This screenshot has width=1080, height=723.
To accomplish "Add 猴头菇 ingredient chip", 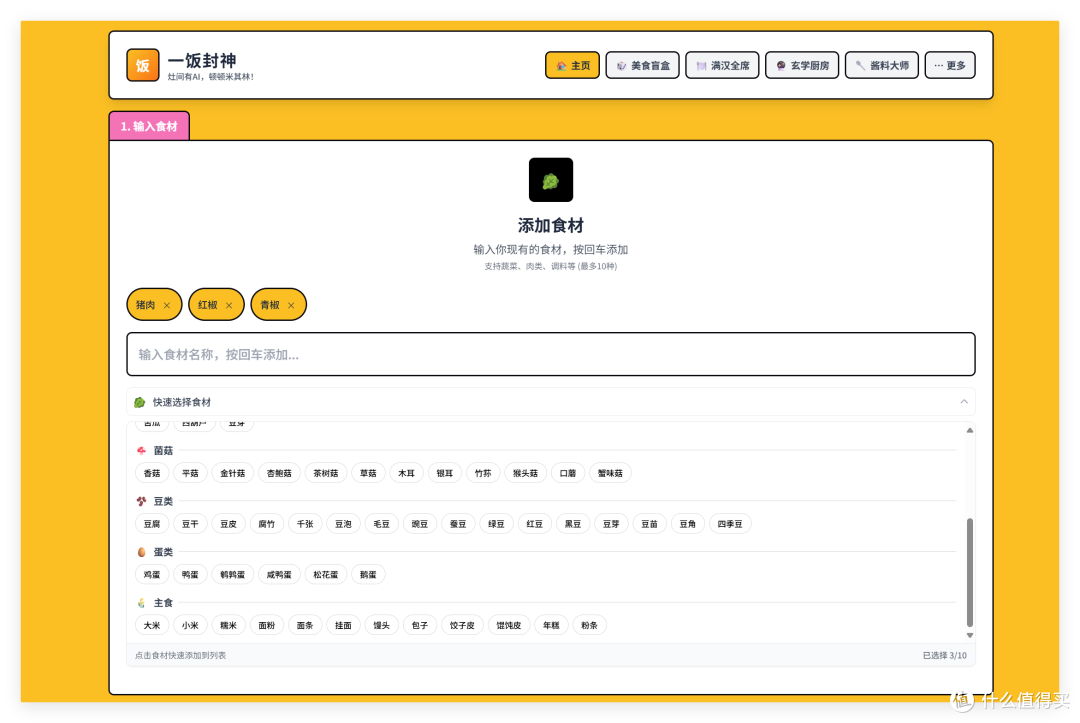I will click(526, 473).
